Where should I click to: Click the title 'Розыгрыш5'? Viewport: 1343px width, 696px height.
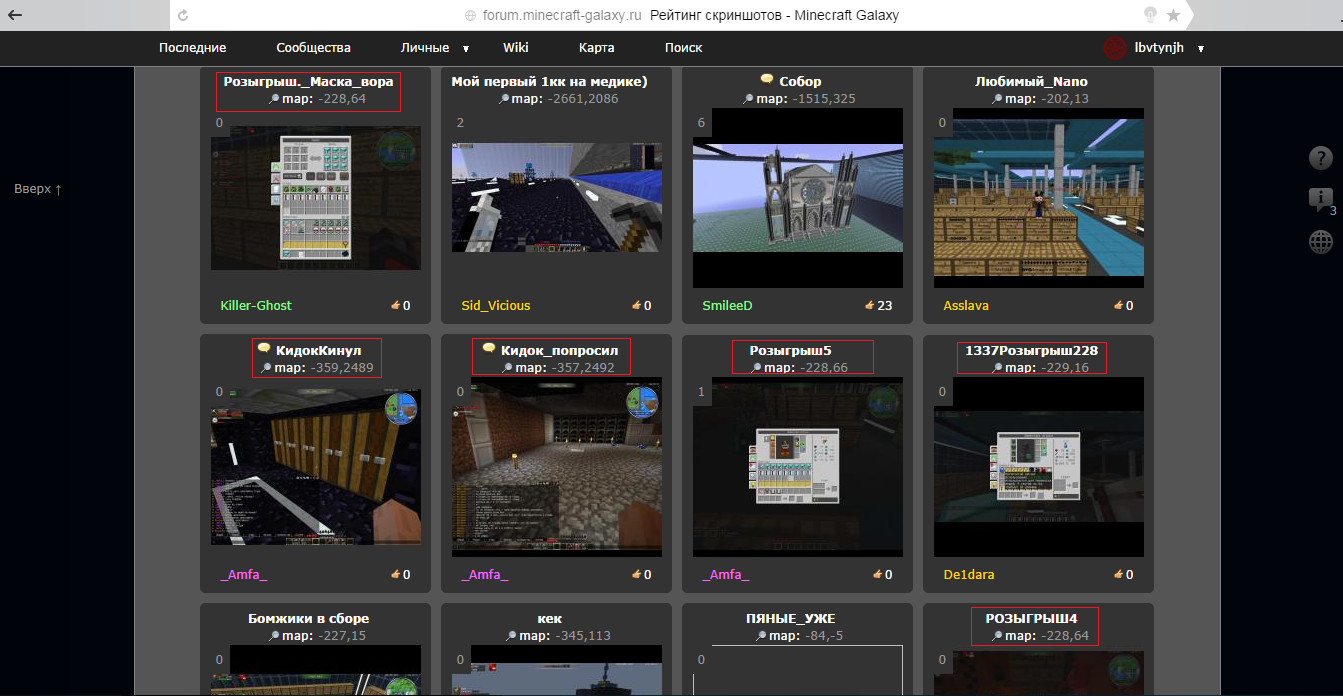[791, 350]
